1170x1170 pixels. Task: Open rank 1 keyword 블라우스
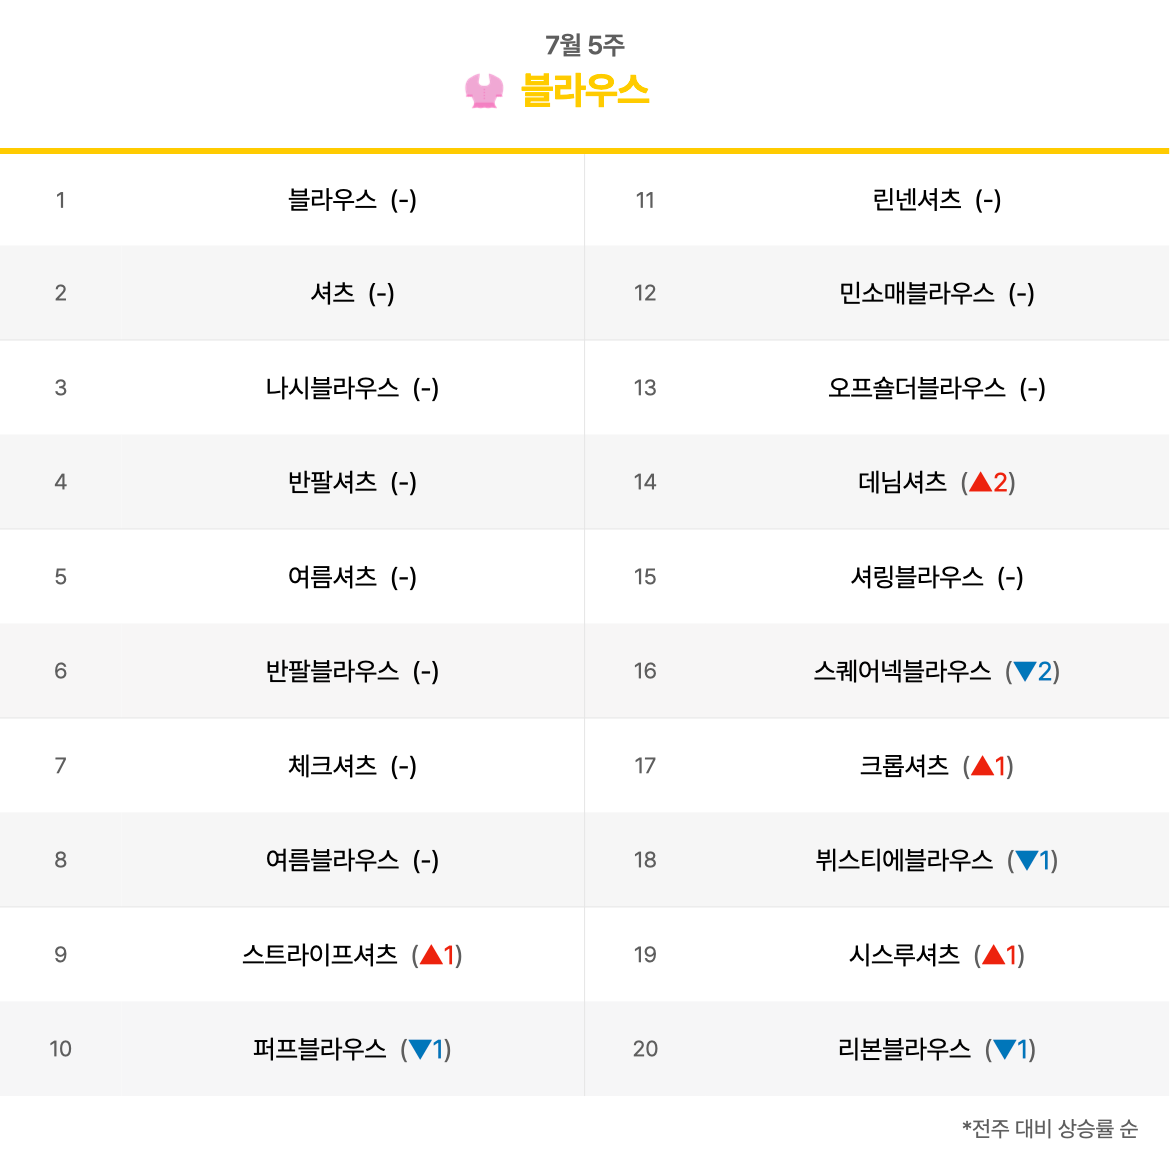tap(333, 200)
